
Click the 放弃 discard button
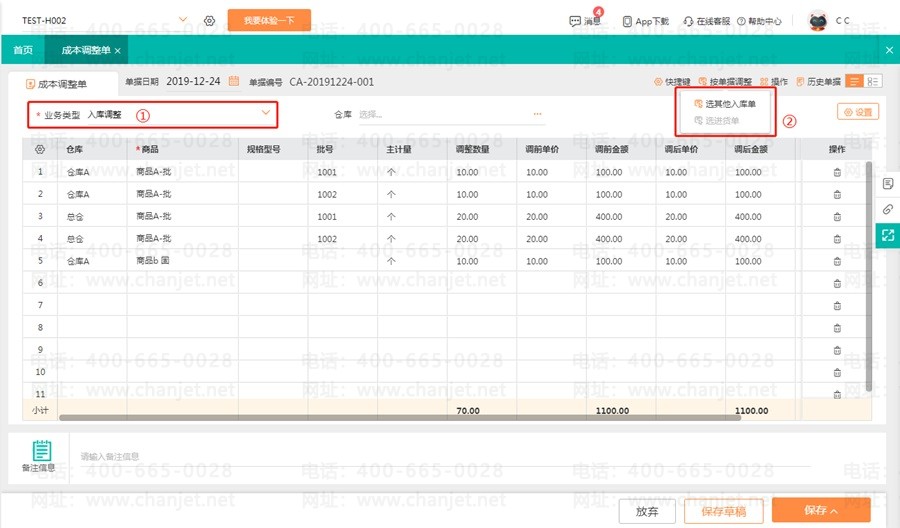647,511
